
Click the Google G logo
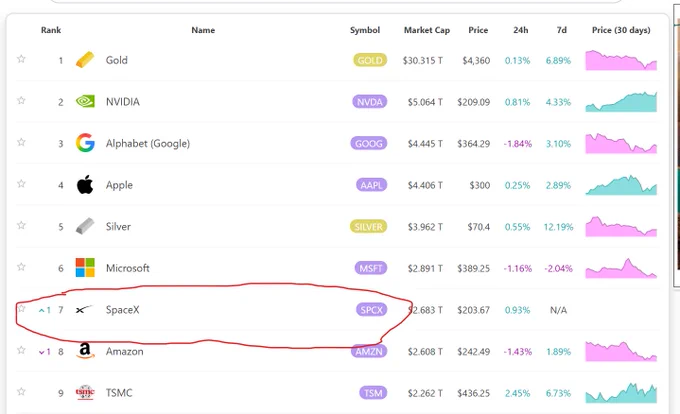pos(85,143)
